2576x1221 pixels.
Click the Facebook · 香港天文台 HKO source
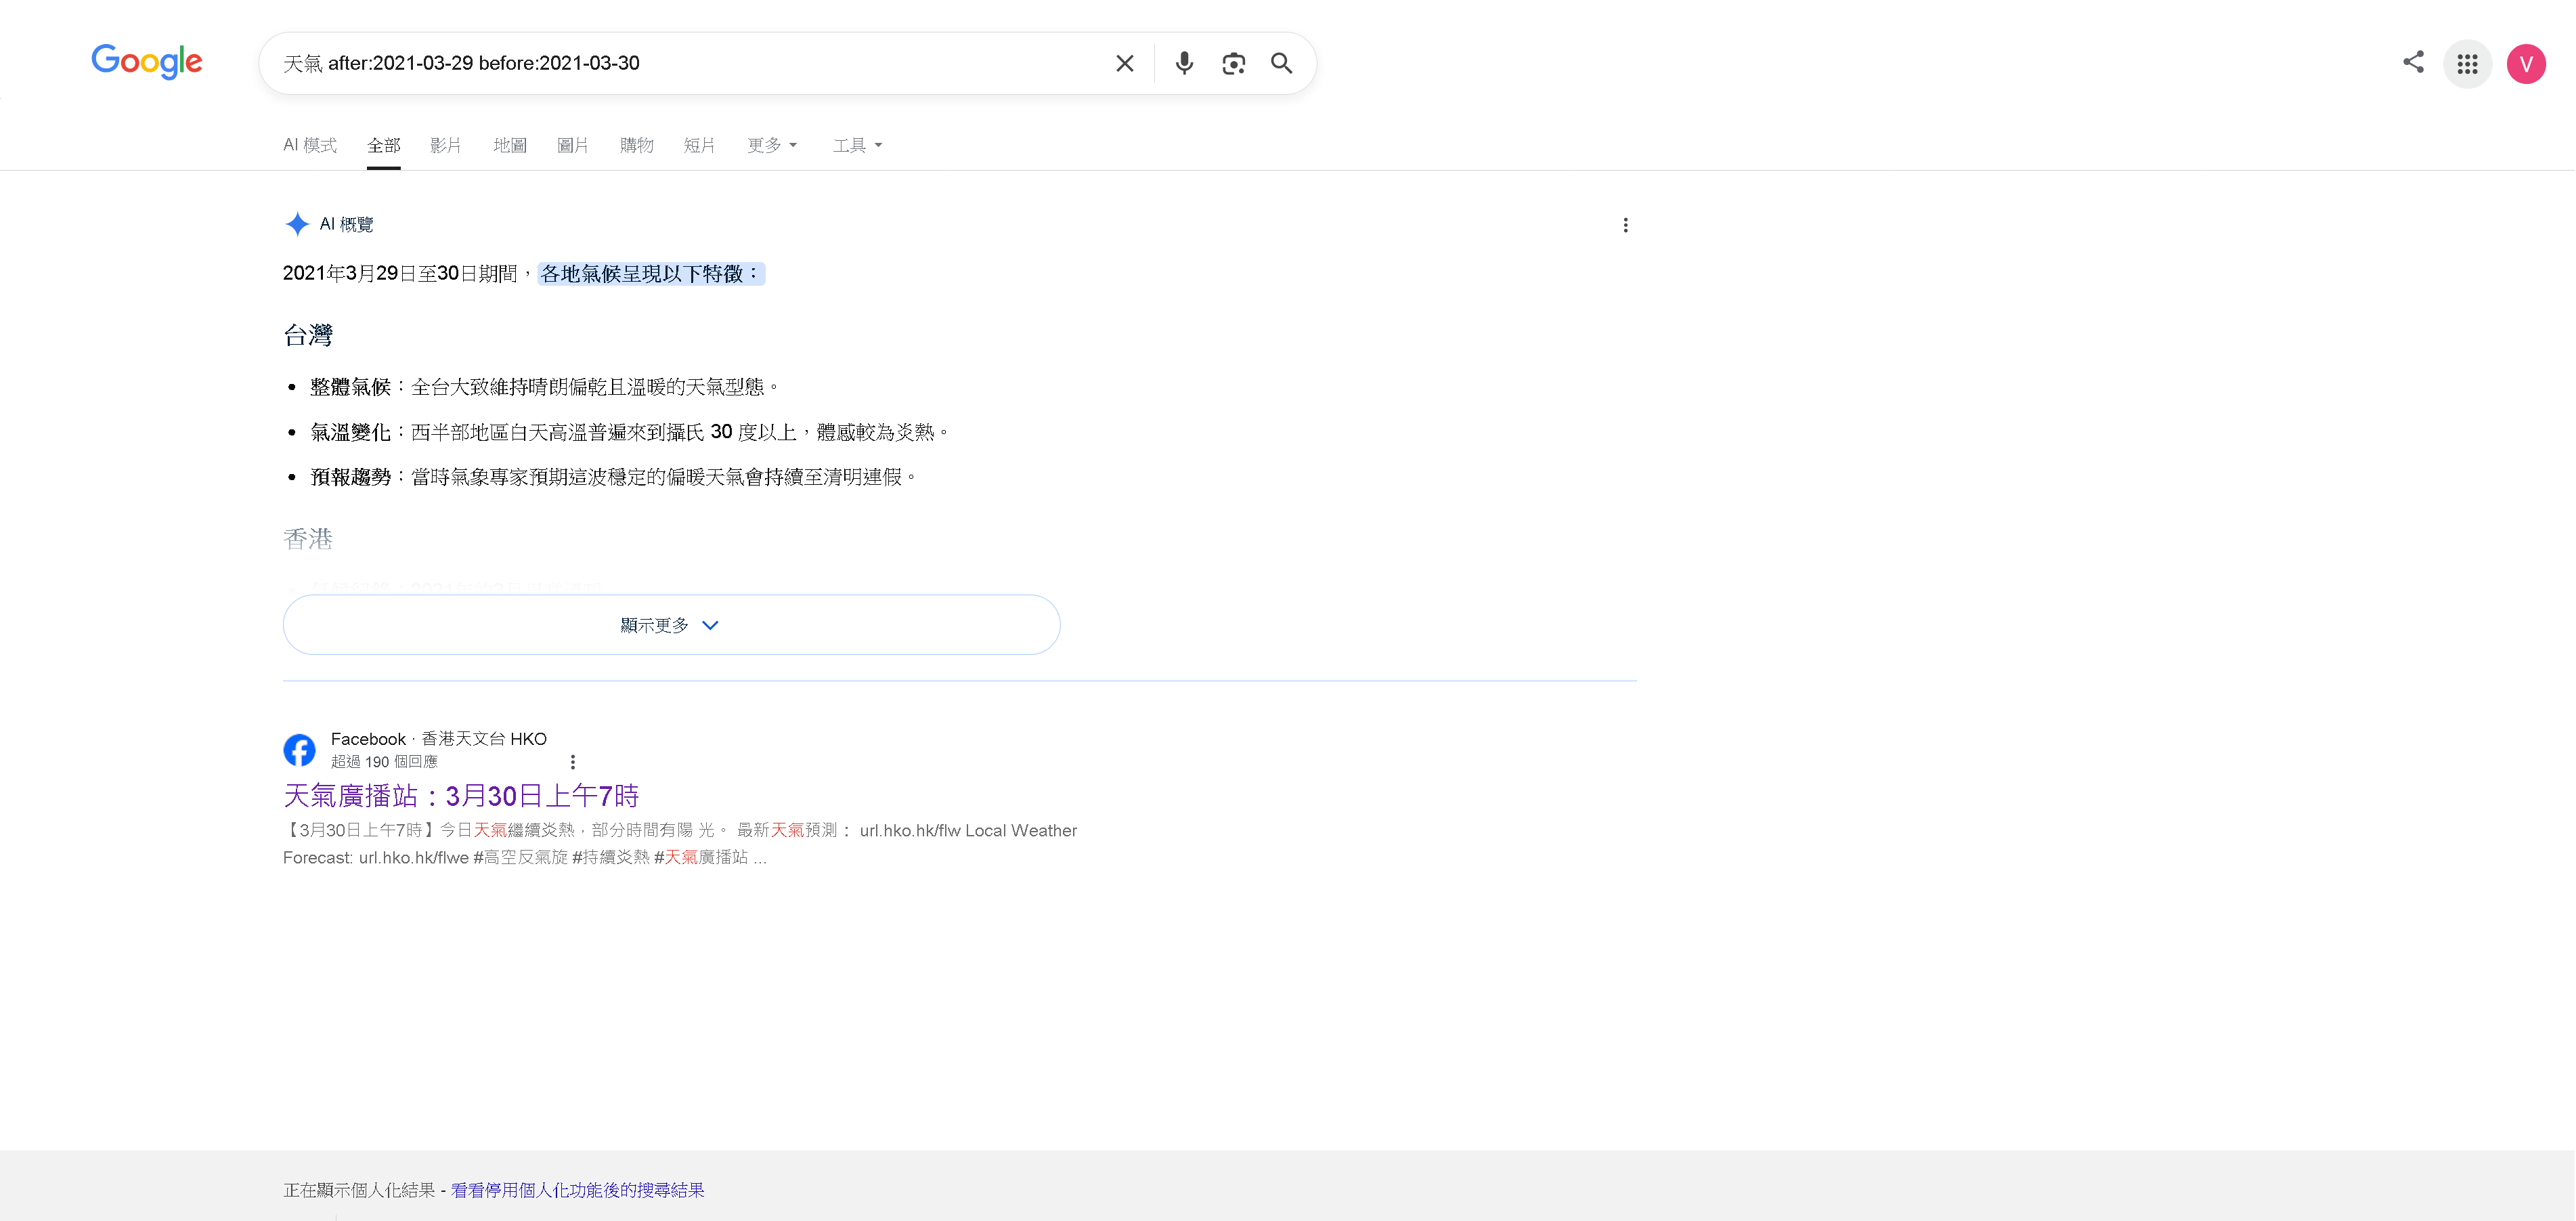[439, 739]
